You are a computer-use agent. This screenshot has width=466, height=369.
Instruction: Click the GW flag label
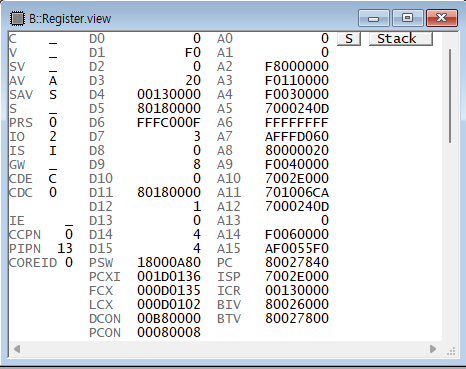click(17, 165)
